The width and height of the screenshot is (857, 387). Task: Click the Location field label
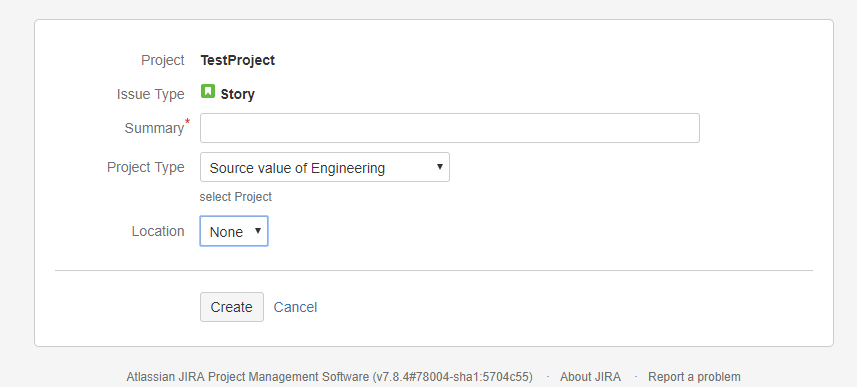click(x=158, y=231)
